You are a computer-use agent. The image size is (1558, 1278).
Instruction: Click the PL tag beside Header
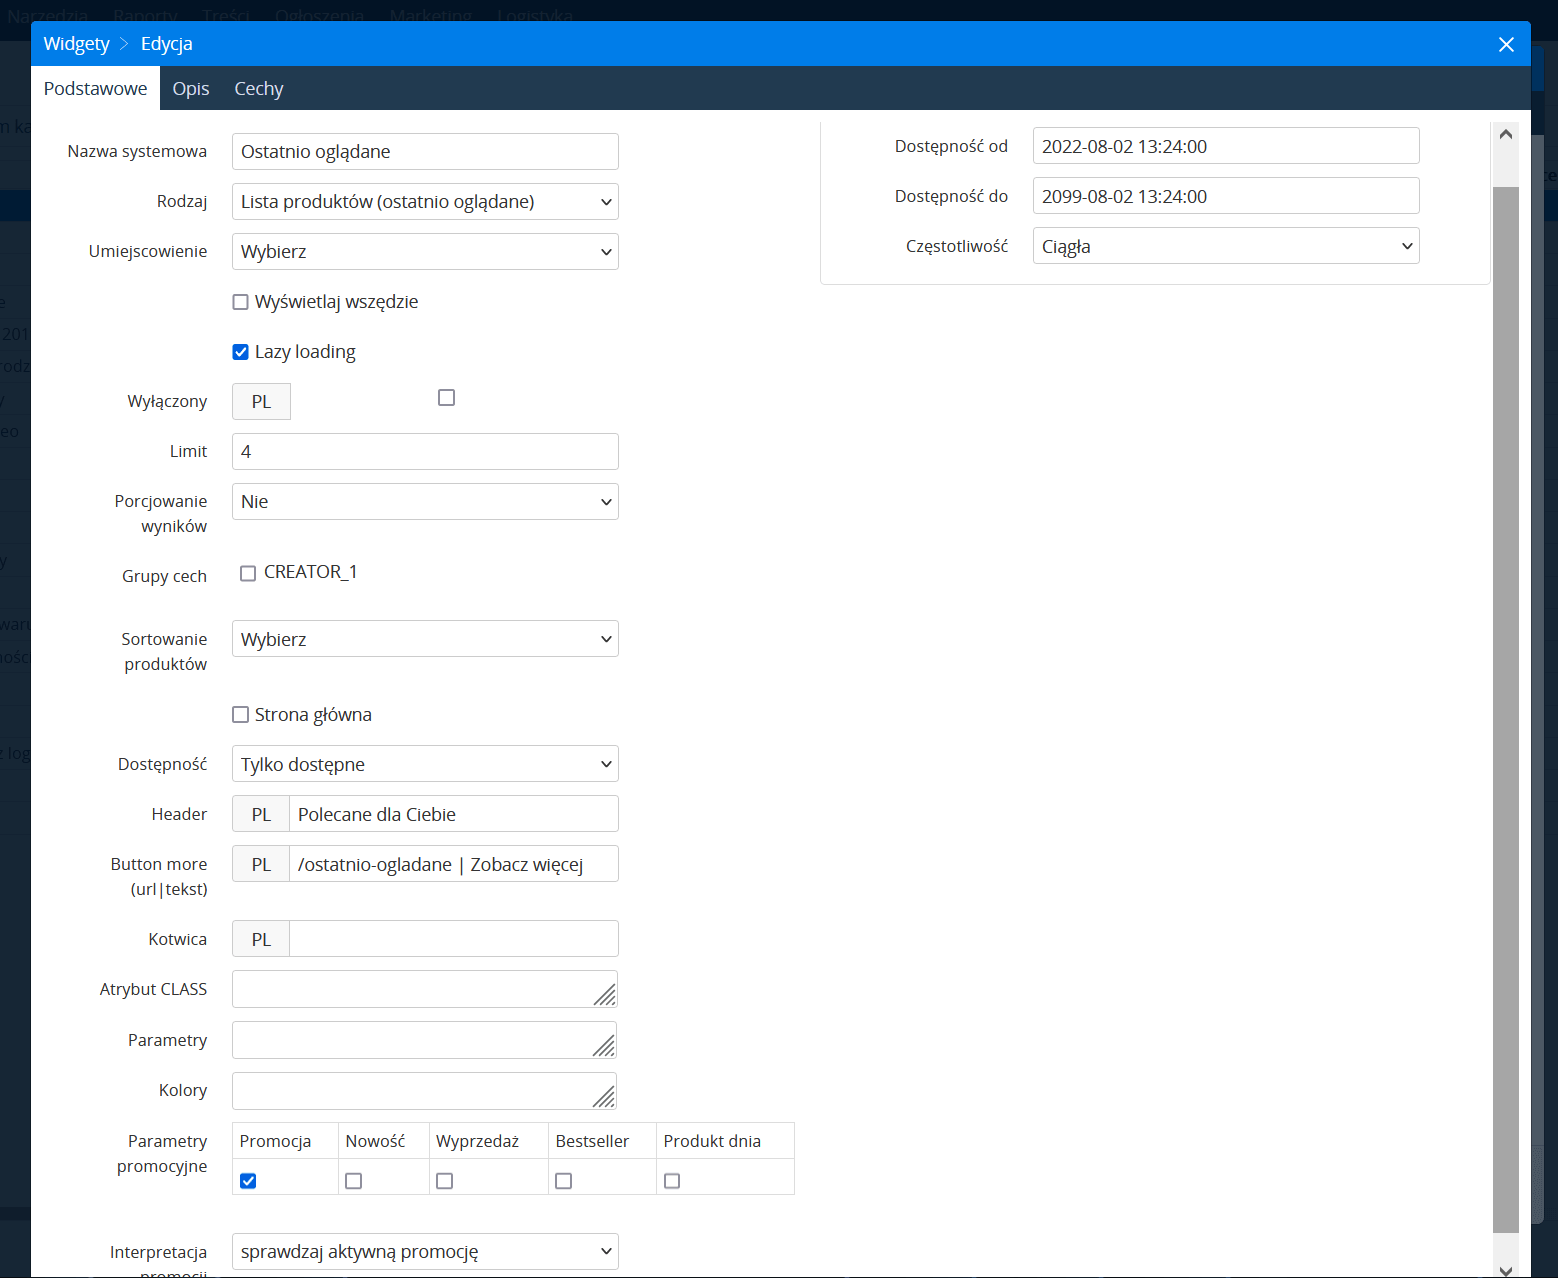pyautogui.click(x=261, y=814)
